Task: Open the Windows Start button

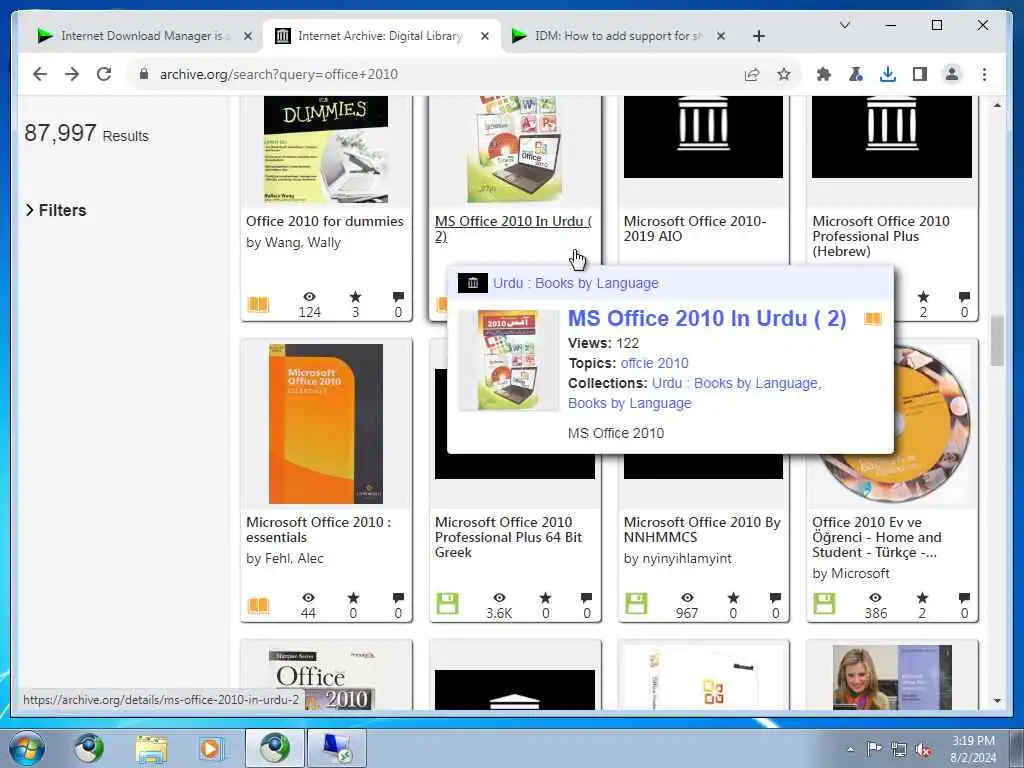Action: (26, 748)
